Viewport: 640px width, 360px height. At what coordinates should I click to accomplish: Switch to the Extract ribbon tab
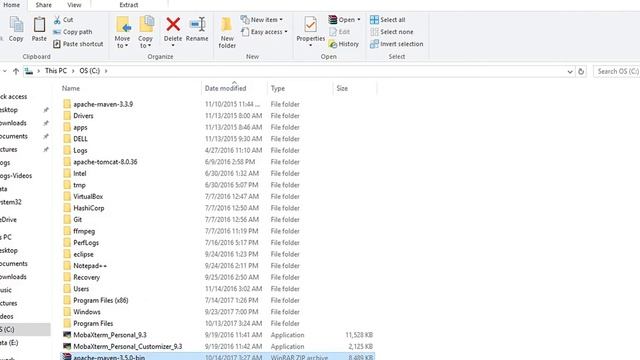129,5
